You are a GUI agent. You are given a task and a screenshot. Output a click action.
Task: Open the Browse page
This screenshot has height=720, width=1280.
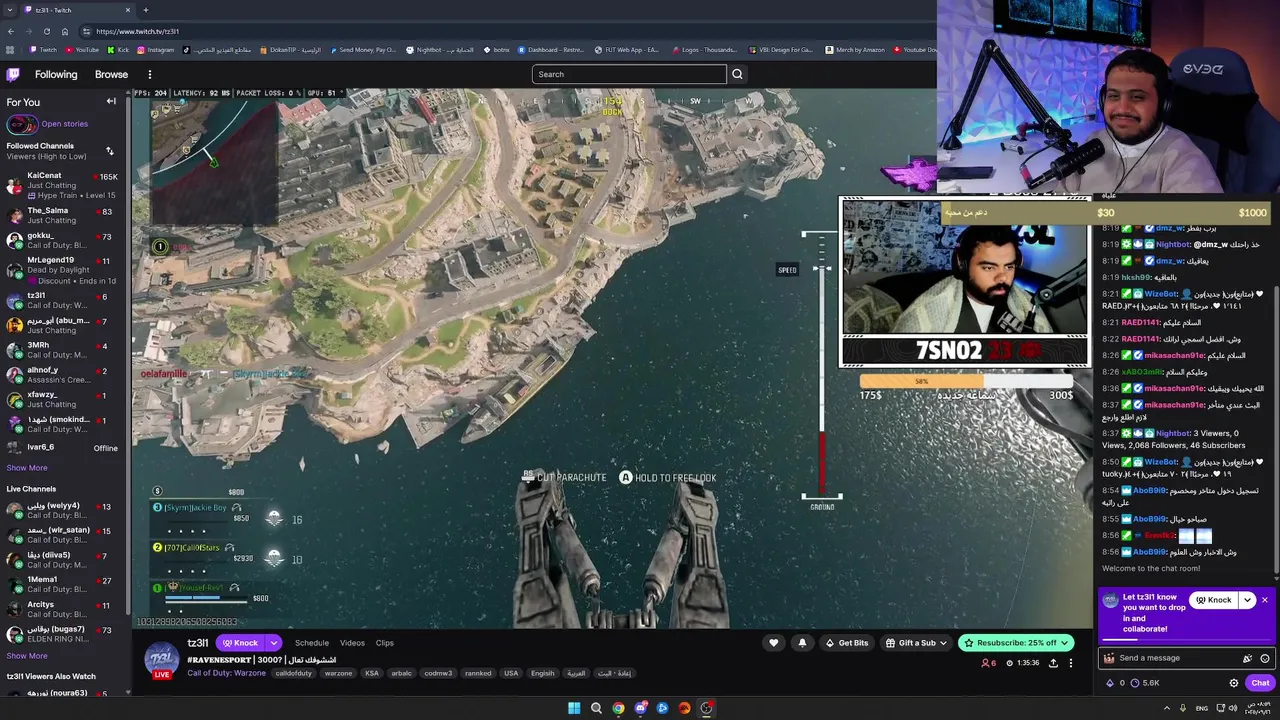[111, 74]
